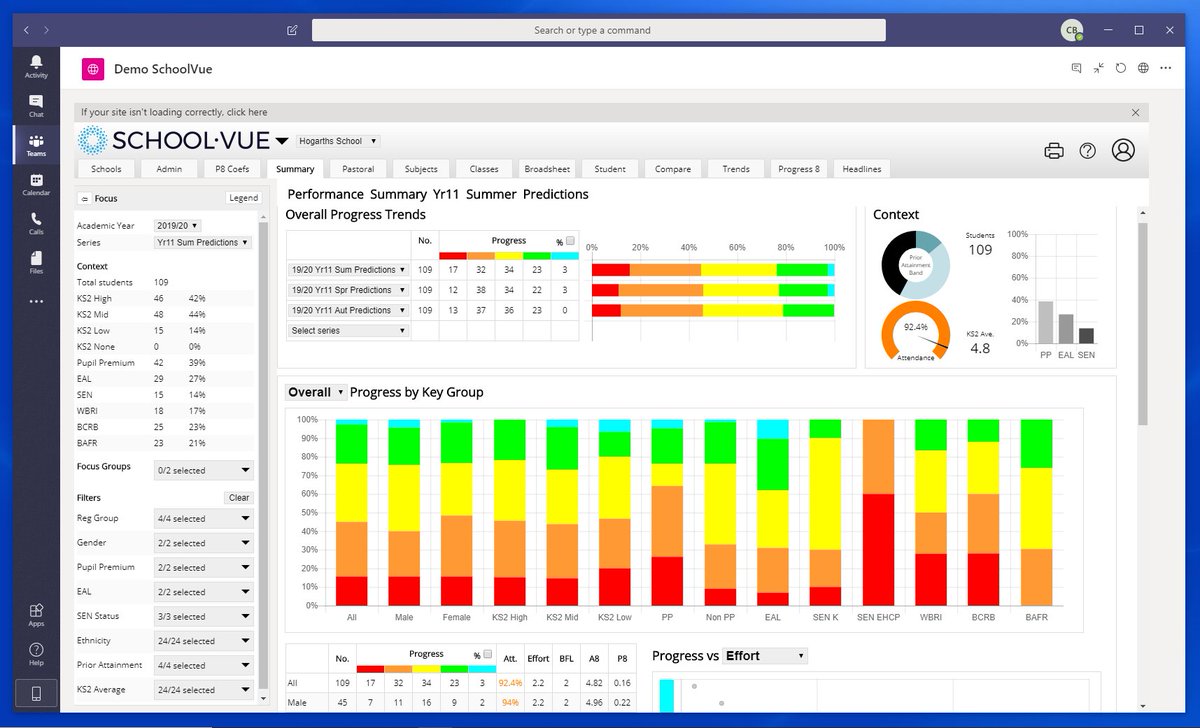
Task: Switch to the Subjects tab
Action: pyautogui.click(x=421, y=169)
